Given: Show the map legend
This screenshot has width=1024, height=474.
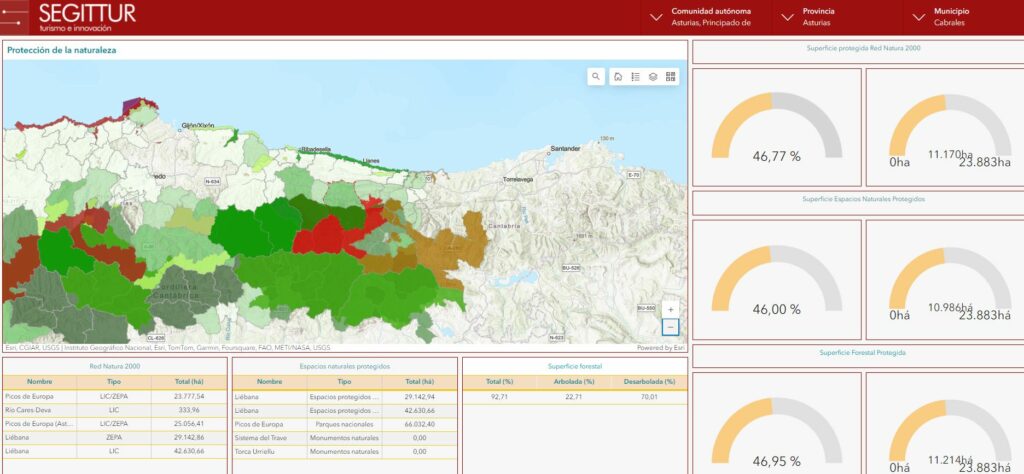Looking at the screenshot, I should click(x=636, y=76).
